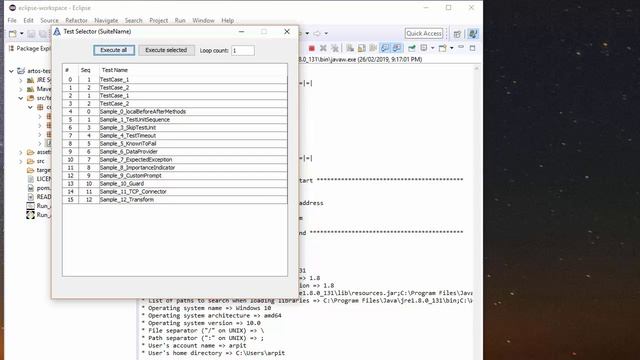Image resolution: width=640 pixels, height=360 pixels.
Task: Focus the Quick Access search field
Action: [424, 33]
